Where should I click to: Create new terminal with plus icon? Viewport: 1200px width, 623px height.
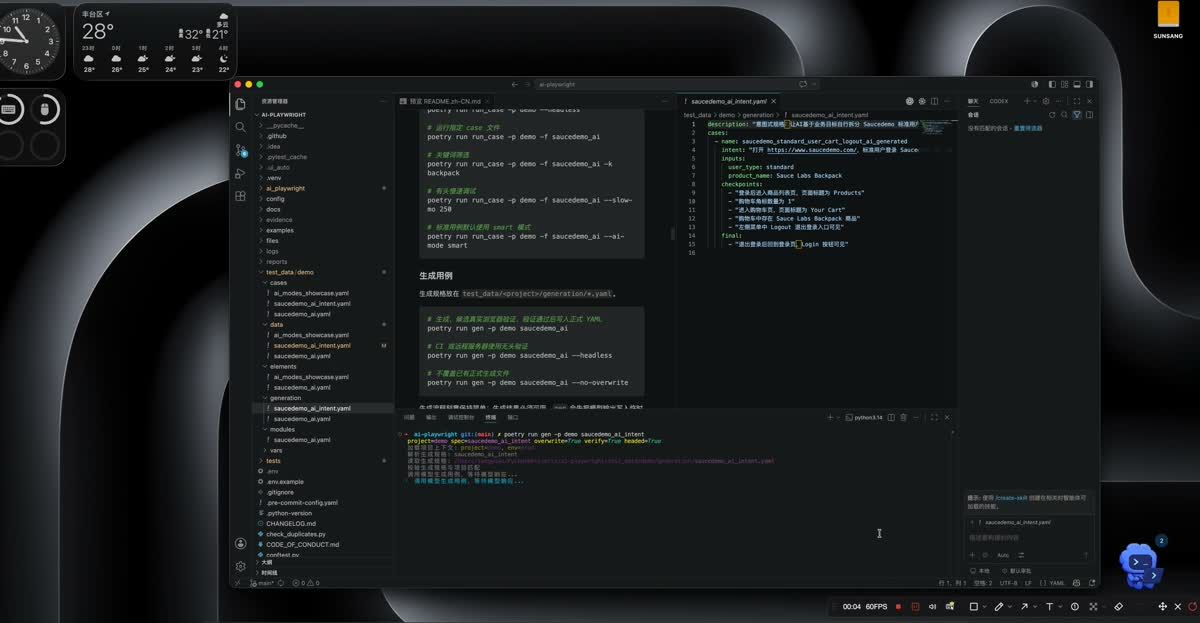tap(830, 417)
